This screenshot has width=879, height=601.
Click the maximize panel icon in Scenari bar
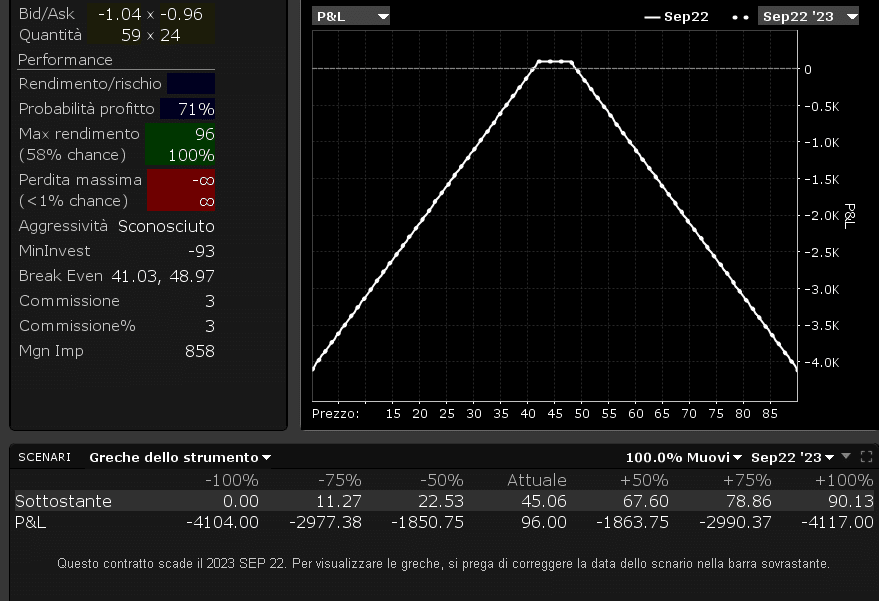865,457
